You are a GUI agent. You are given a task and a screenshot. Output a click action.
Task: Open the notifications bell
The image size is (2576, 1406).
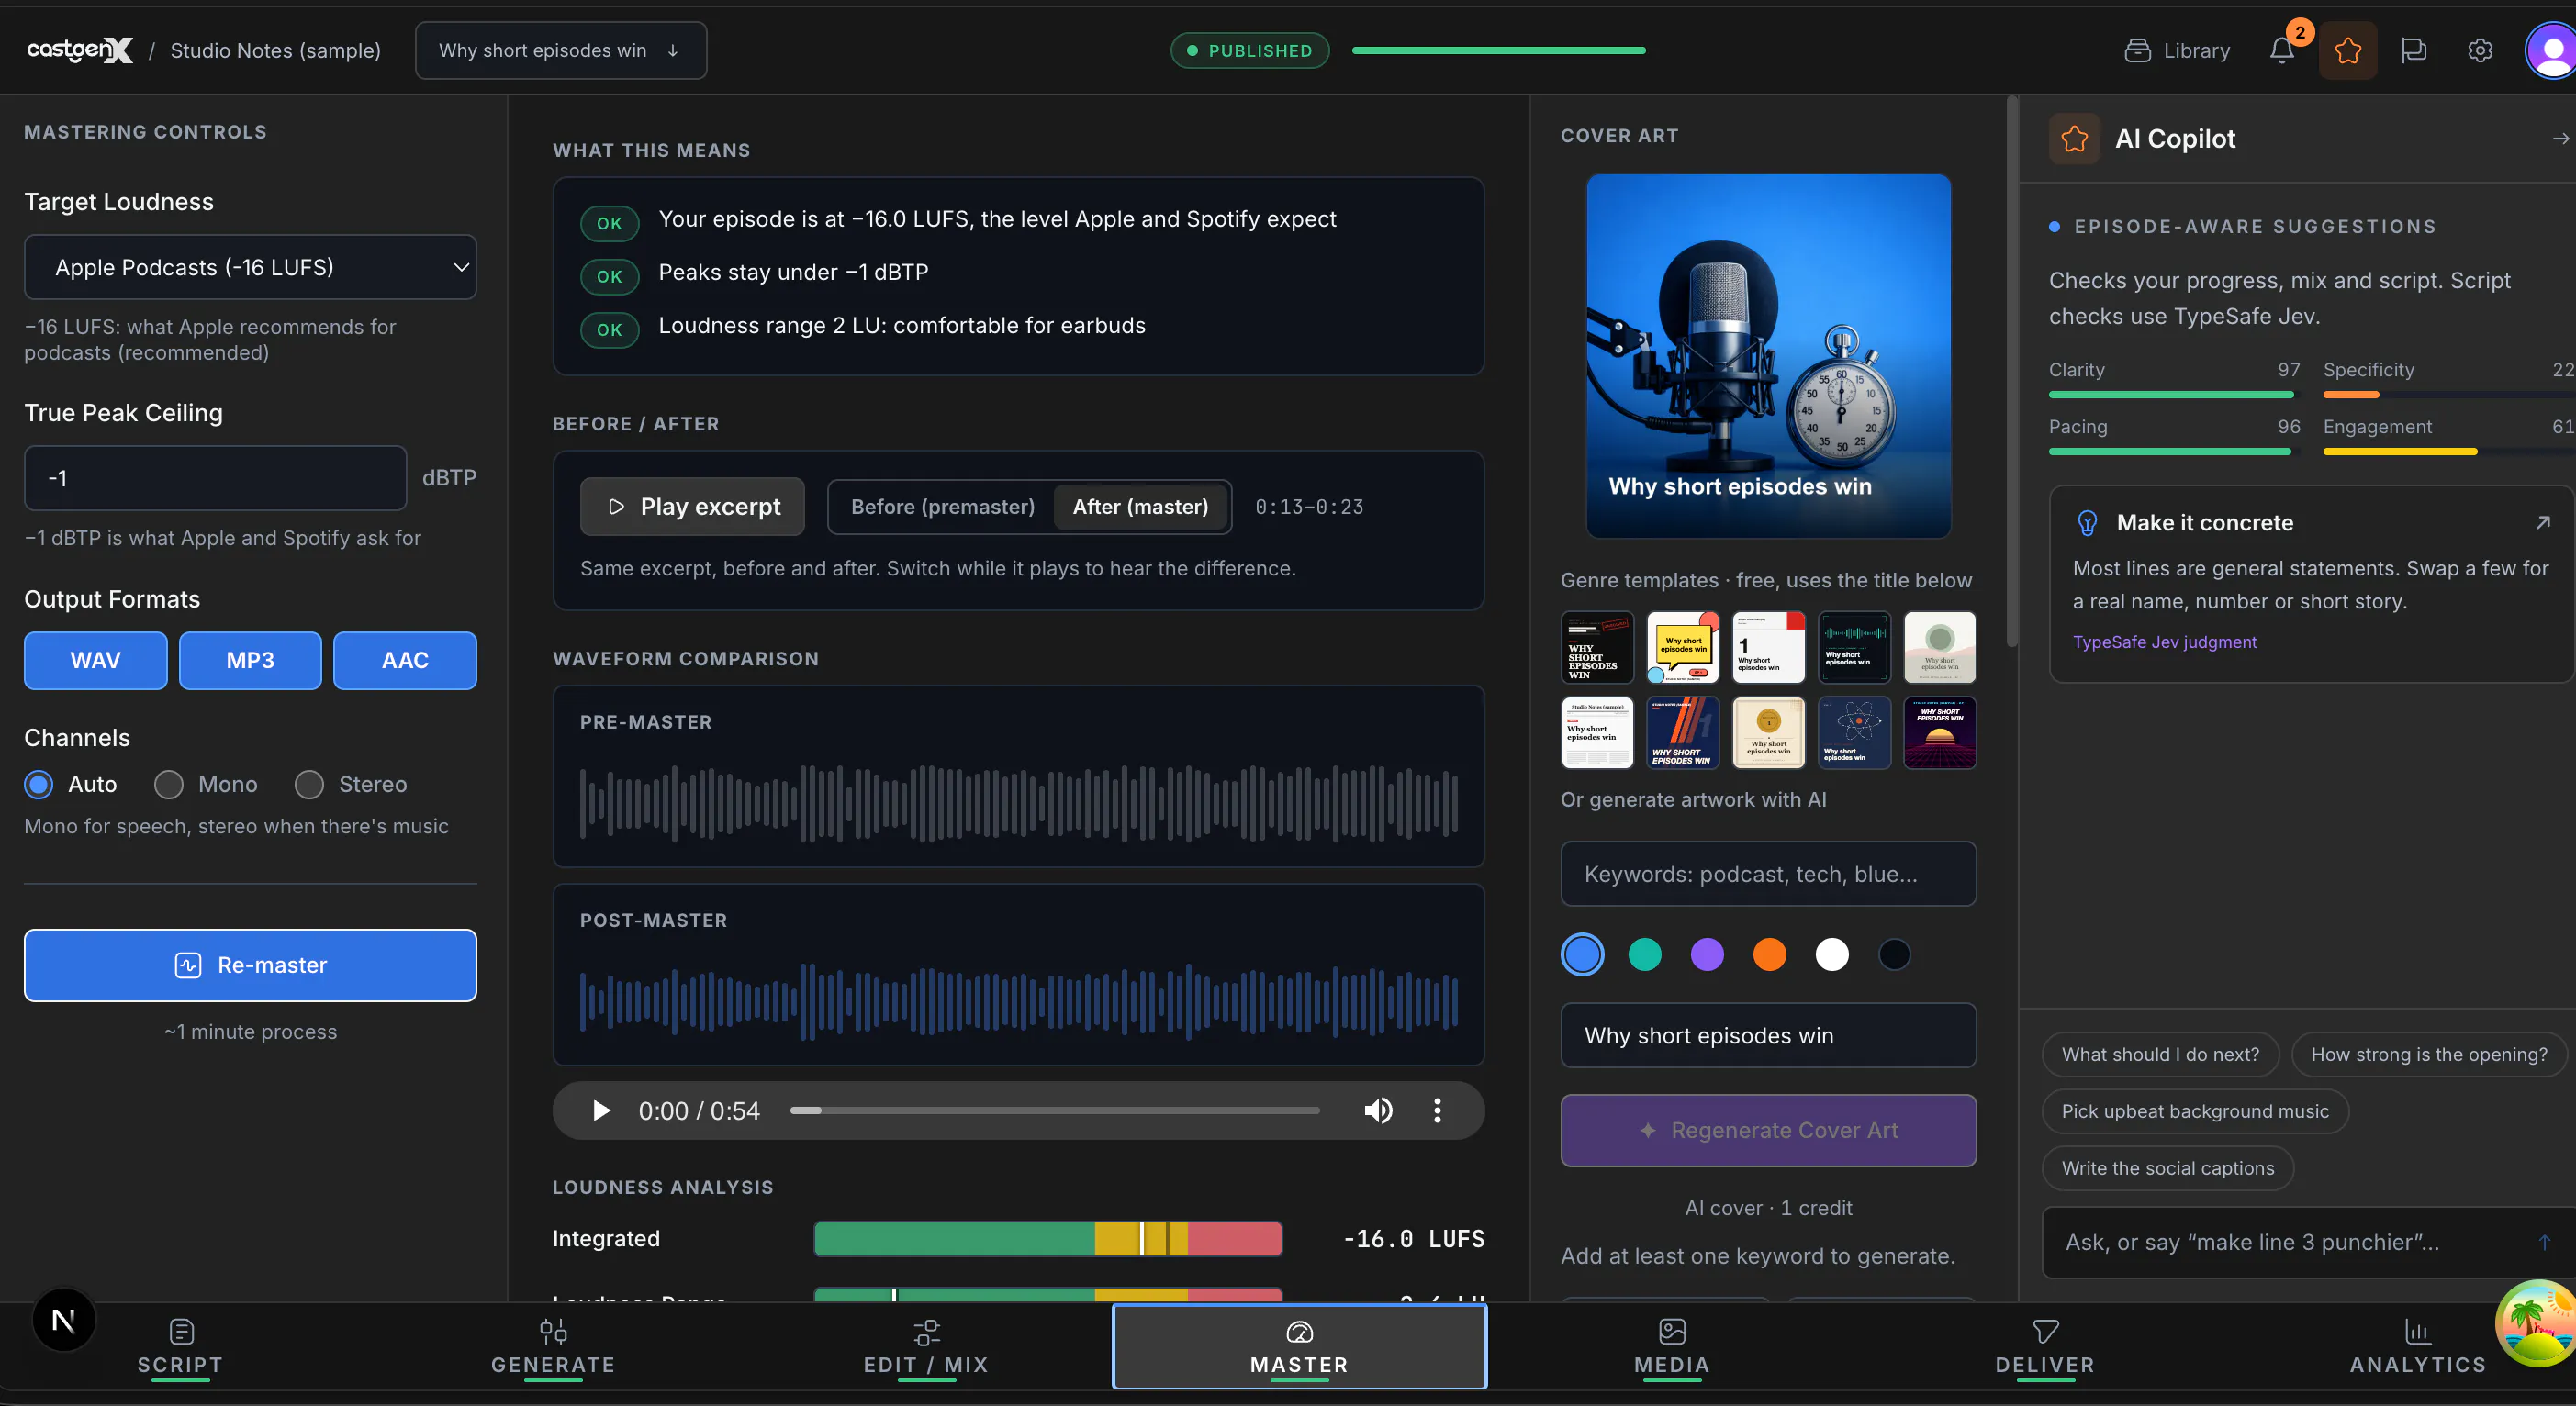(2282, 50)
